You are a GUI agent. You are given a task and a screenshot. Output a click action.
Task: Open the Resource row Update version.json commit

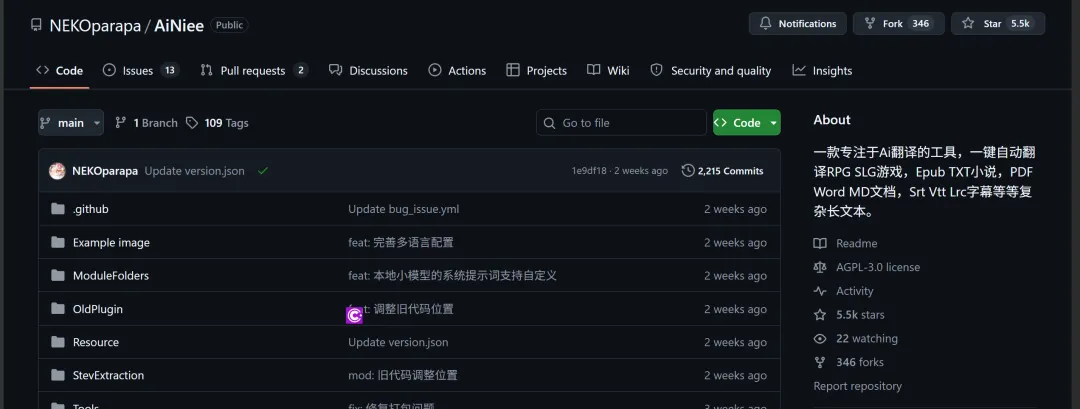click(x=398, y=342)
